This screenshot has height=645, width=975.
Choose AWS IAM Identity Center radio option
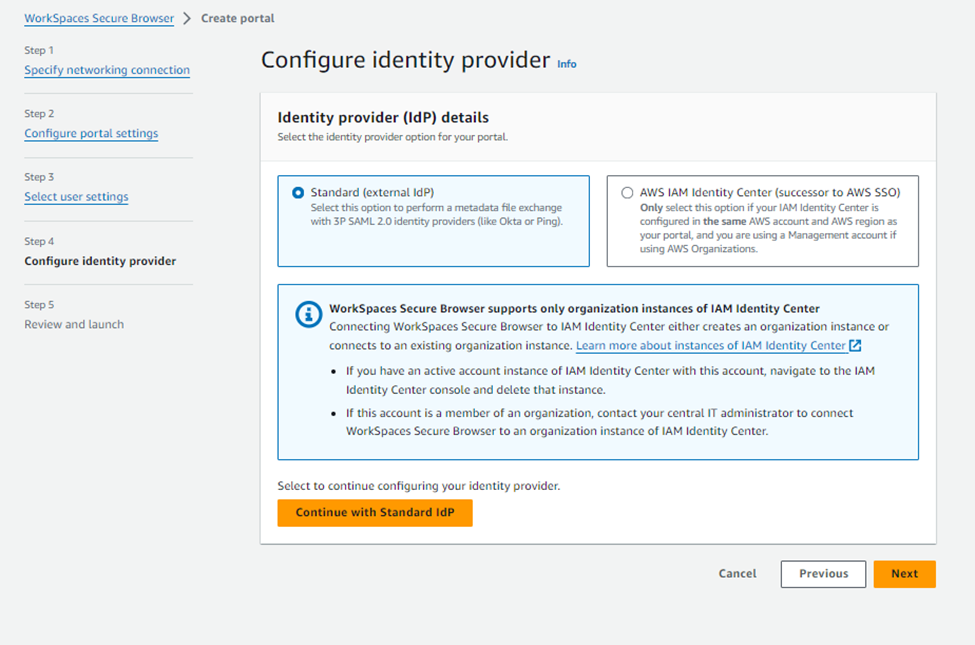627,193
